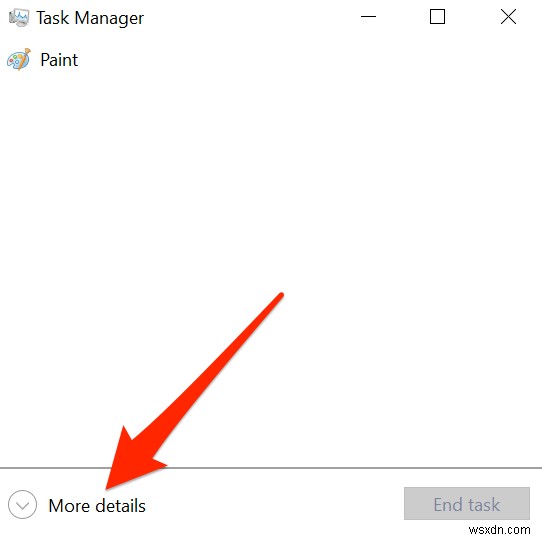Expand view using the More details chevron
This screenshot has height=540, width=542.
tap(22, 505)
